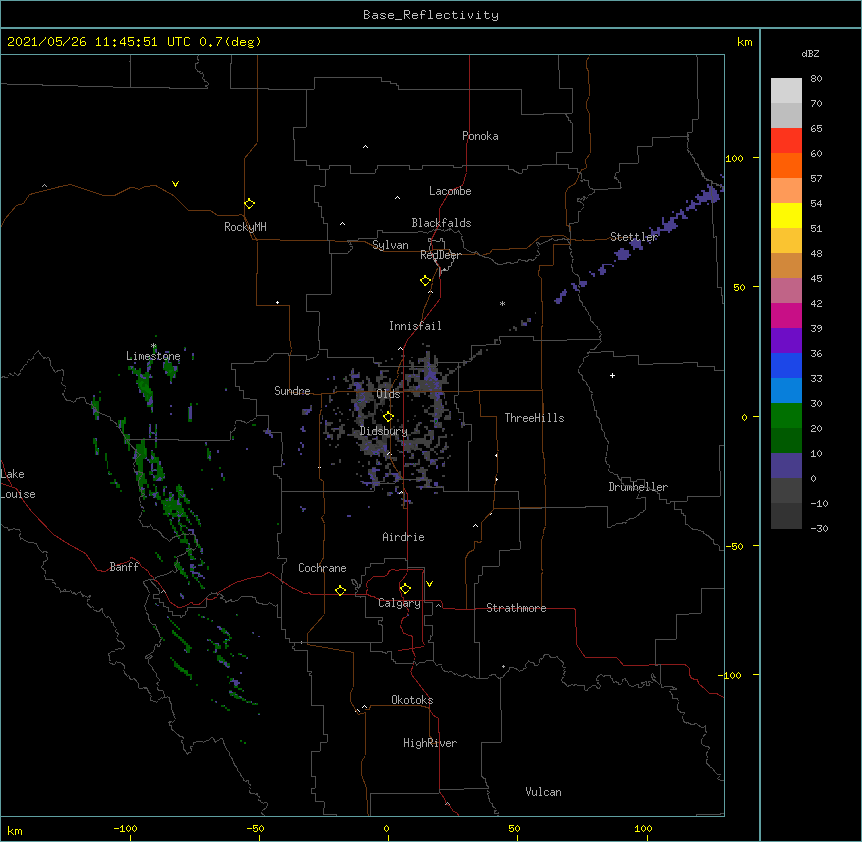Image resolution: width=862 pixels, height=842 pixels.
Task: Select the green 20-30 dBZ legend swatch
Action: (x=786, y=416)
